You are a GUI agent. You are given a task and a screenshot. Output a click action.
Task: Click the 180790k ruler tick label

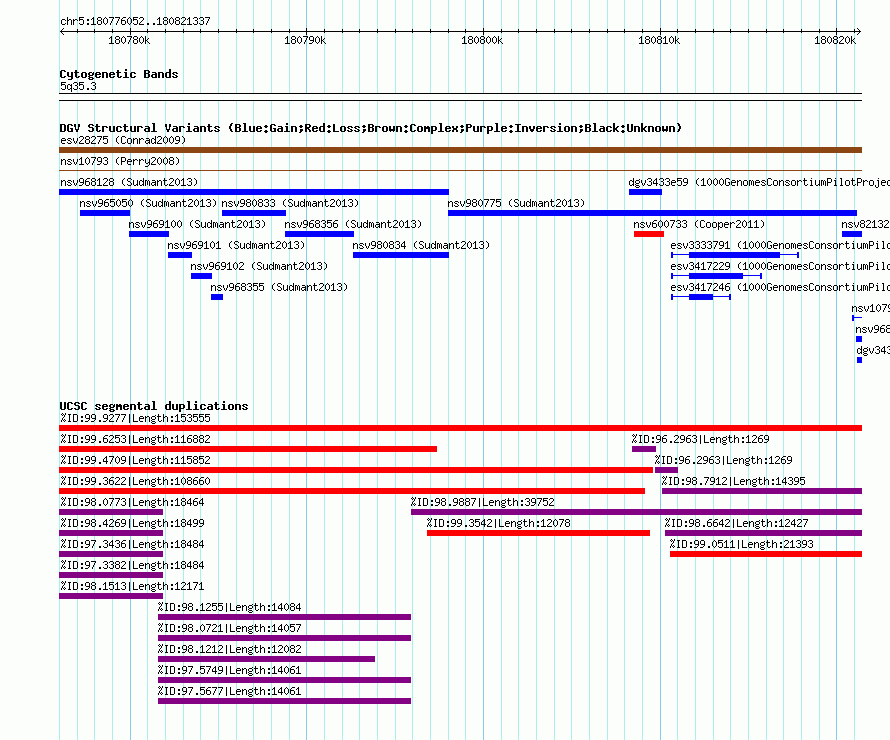[305, 40]
